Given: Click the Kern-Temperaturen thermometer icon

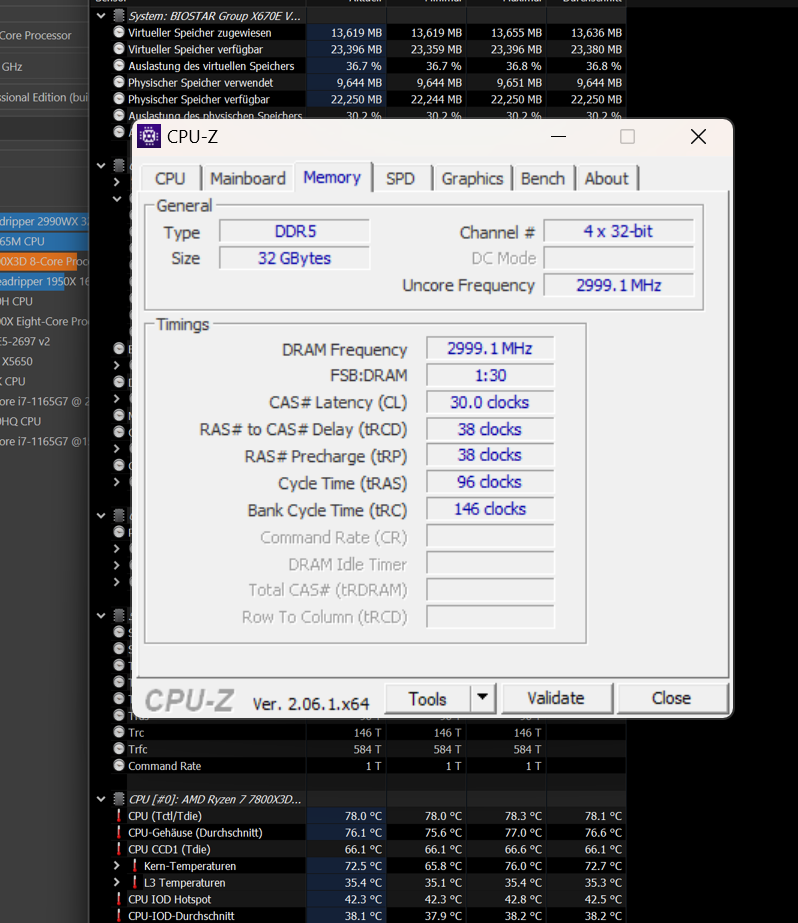Looking at the screenshot, I should pos(135,866).
